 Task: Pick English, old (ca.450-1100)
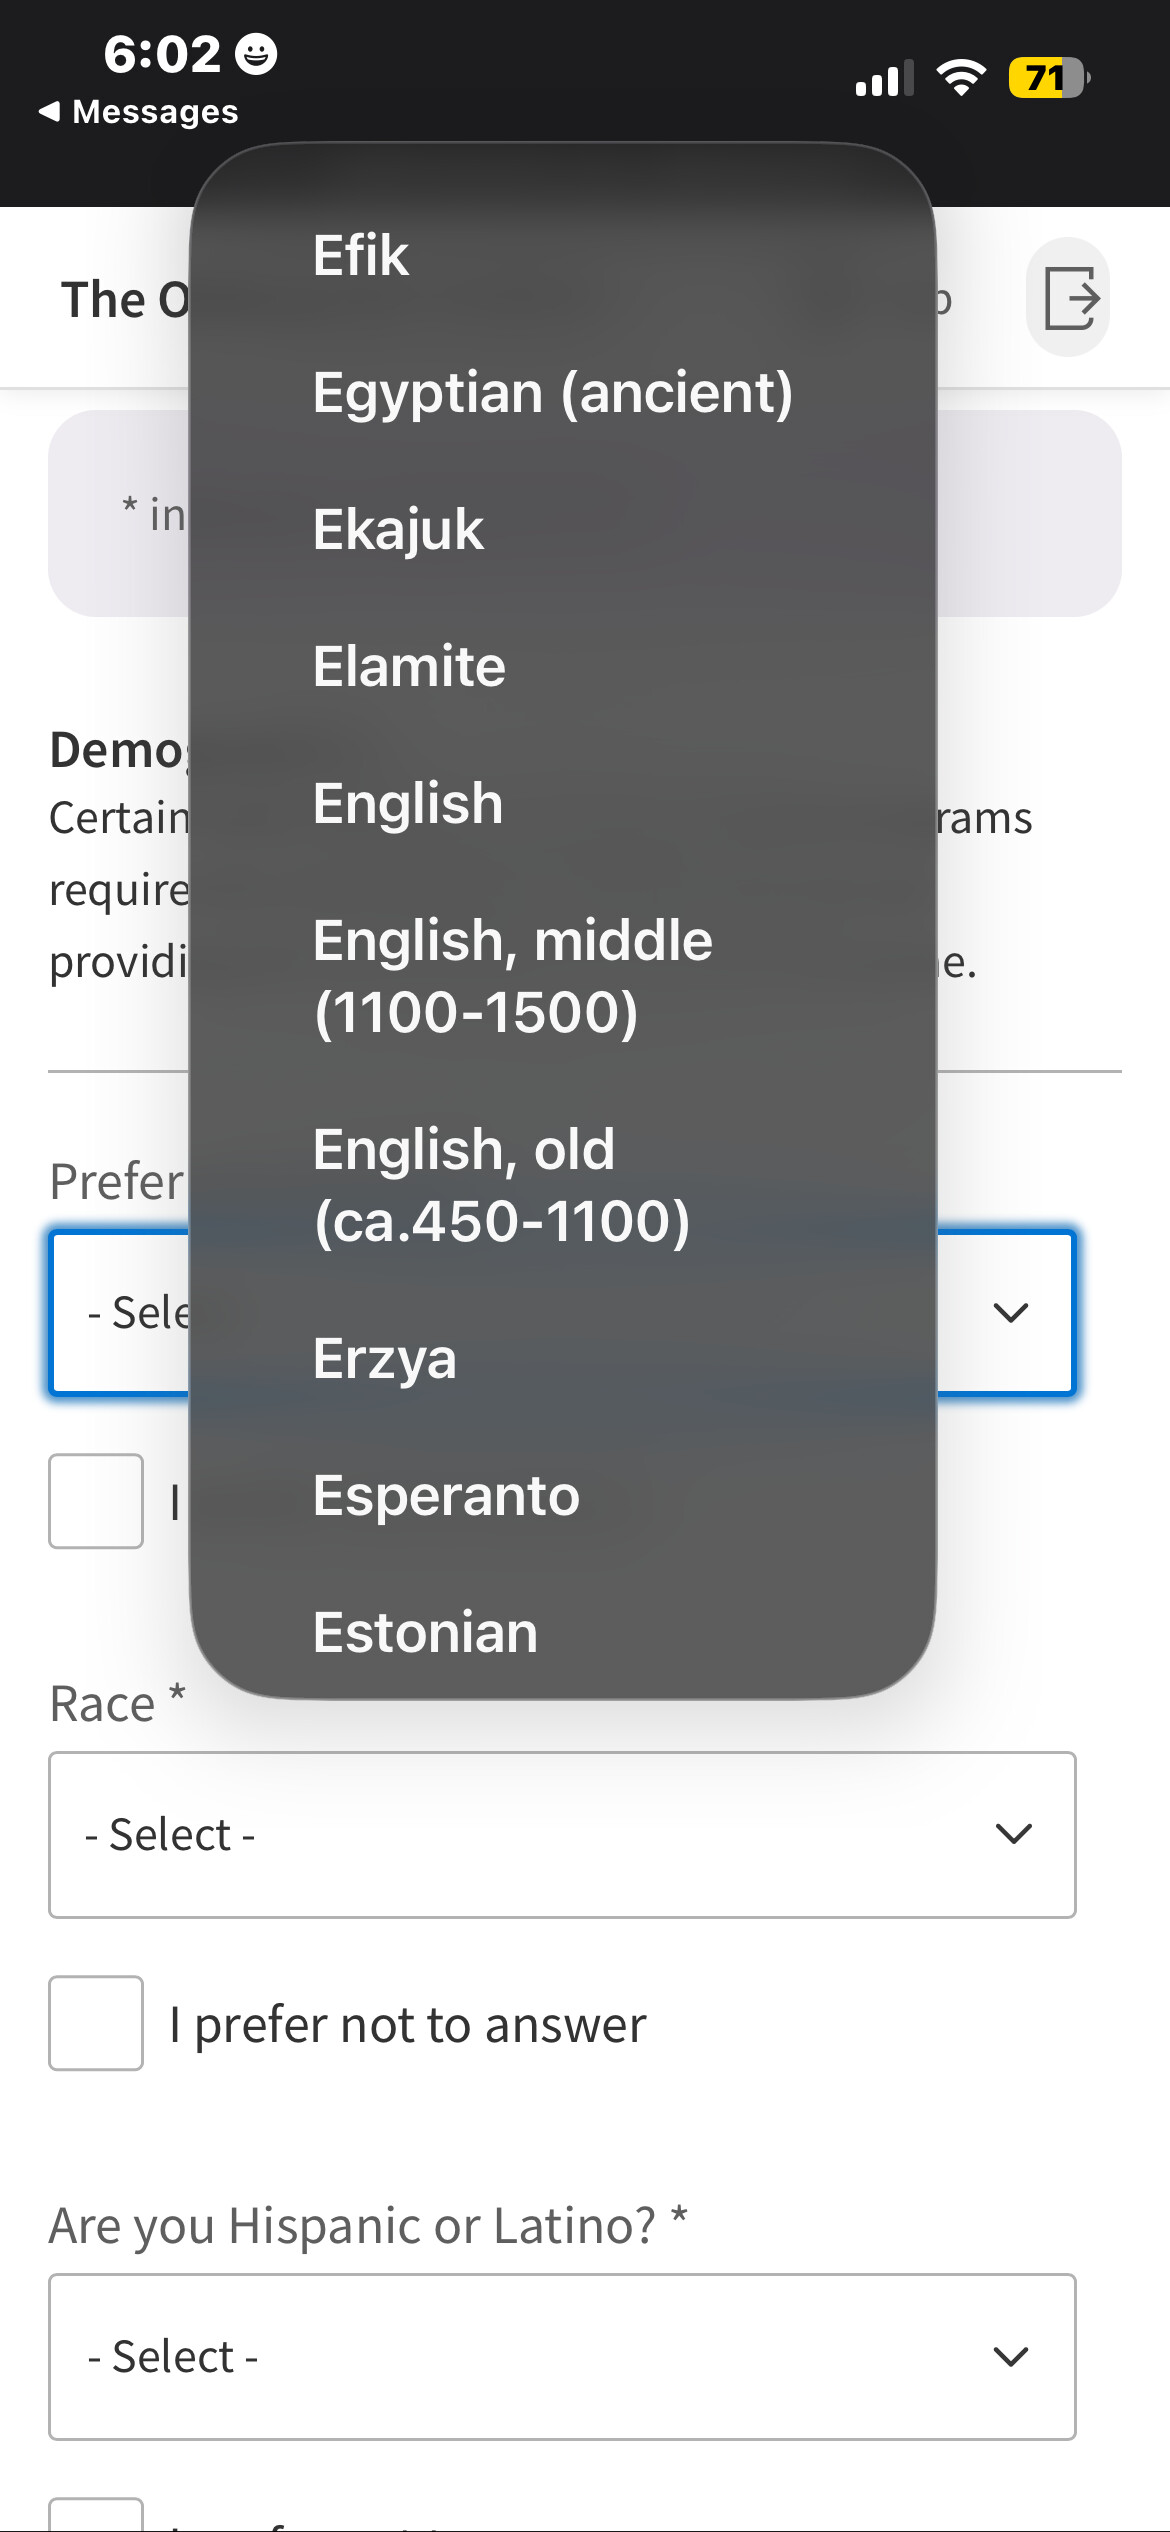pyautogui.click(x=500, y=1185)
